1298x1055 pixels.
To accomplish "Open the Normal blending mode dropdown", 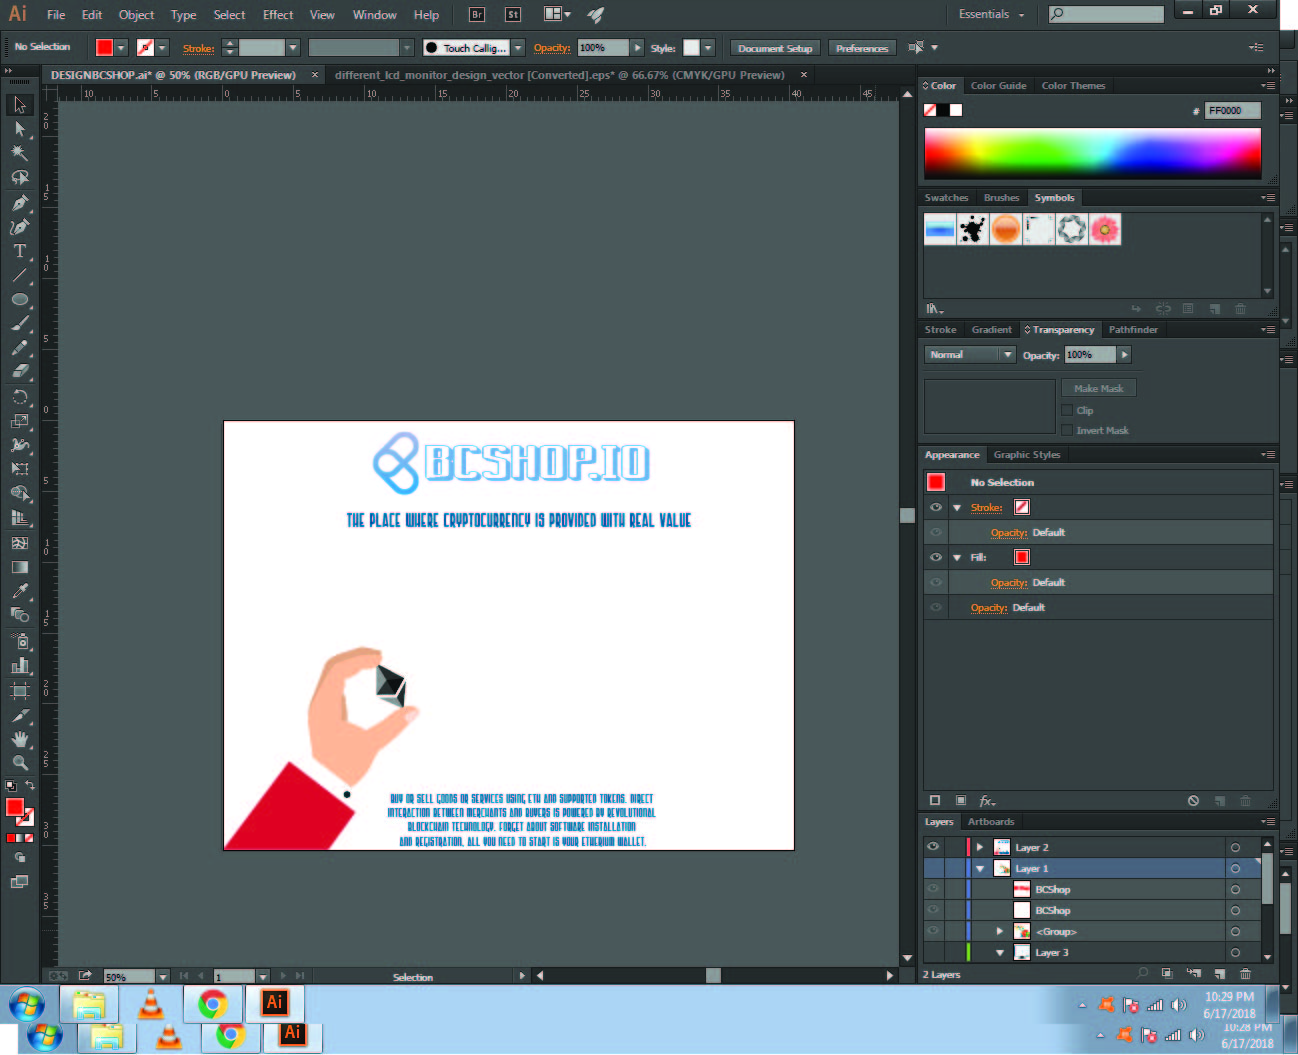I will (x=970, y=355).
